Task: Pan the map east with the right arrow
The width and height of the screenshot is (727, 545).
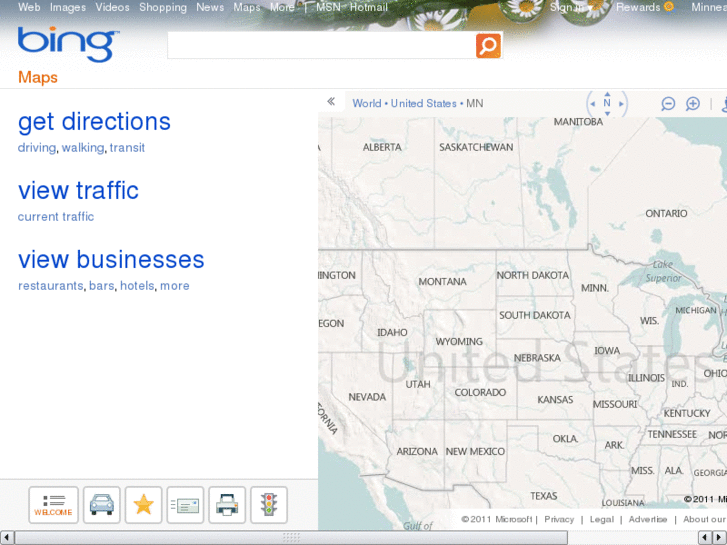Action: (x=621, y=104)
